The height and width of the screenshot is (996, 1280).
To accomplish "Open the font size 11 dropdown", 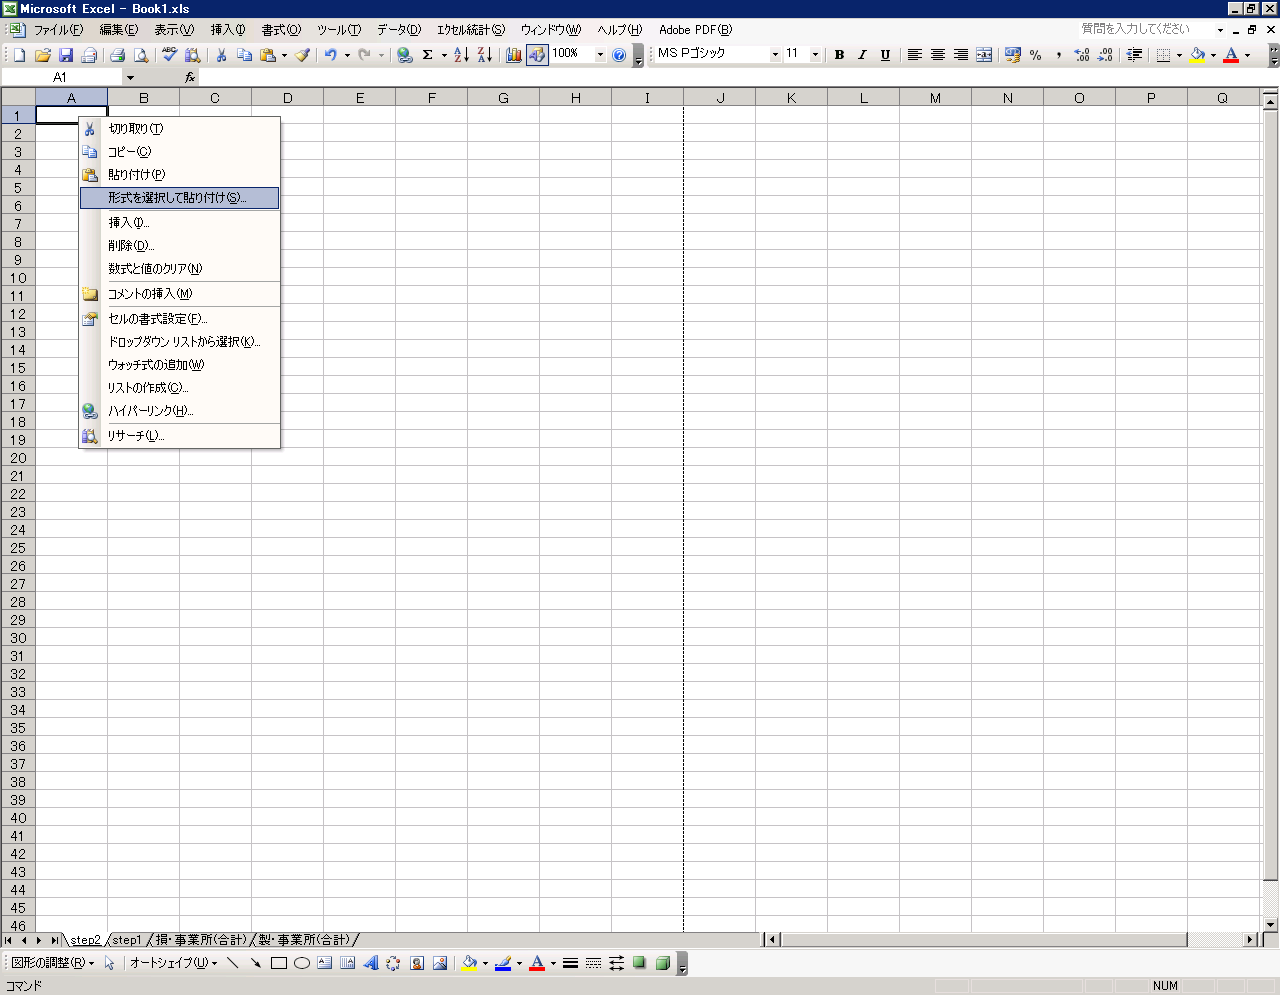I will [x=815, y=55].
